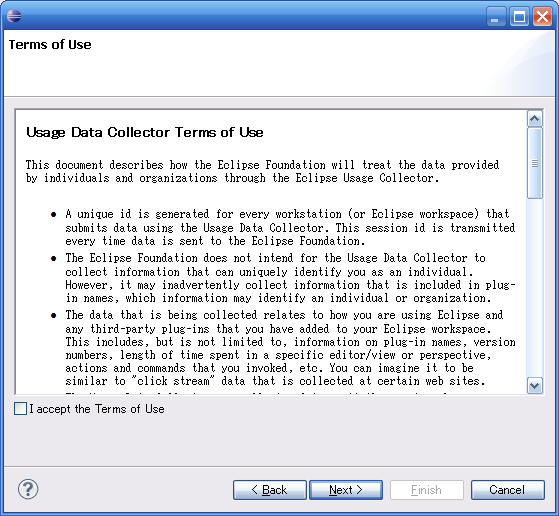Click the paragraph starting This document describes
Image resolution: width=559 pixels, height=516 pixels.
pyautogui.click(x=262, y=172)
